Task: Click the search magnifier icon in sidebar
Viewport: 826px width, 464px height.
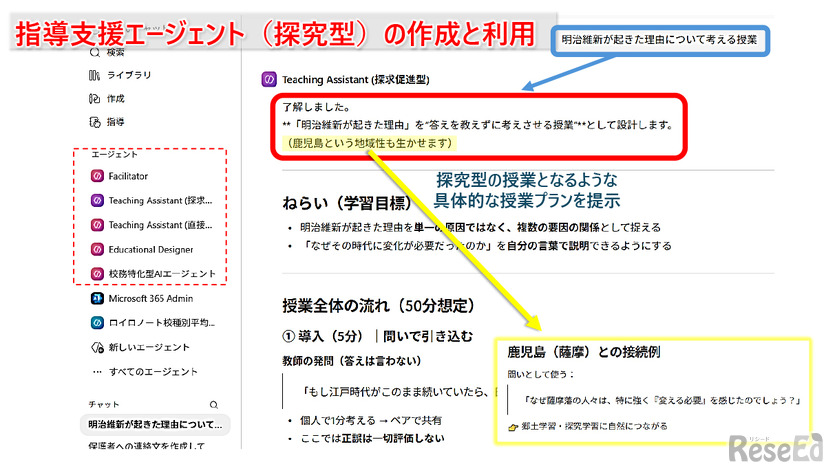Action: tap(95, 52)
